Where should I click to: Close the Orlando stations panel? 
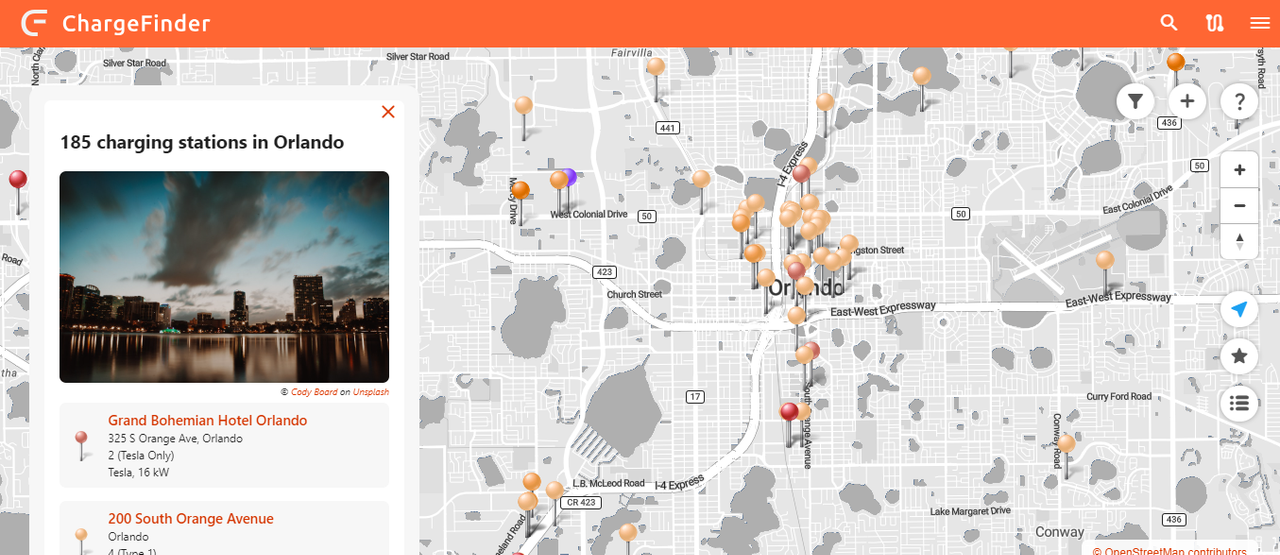[388, 112]
